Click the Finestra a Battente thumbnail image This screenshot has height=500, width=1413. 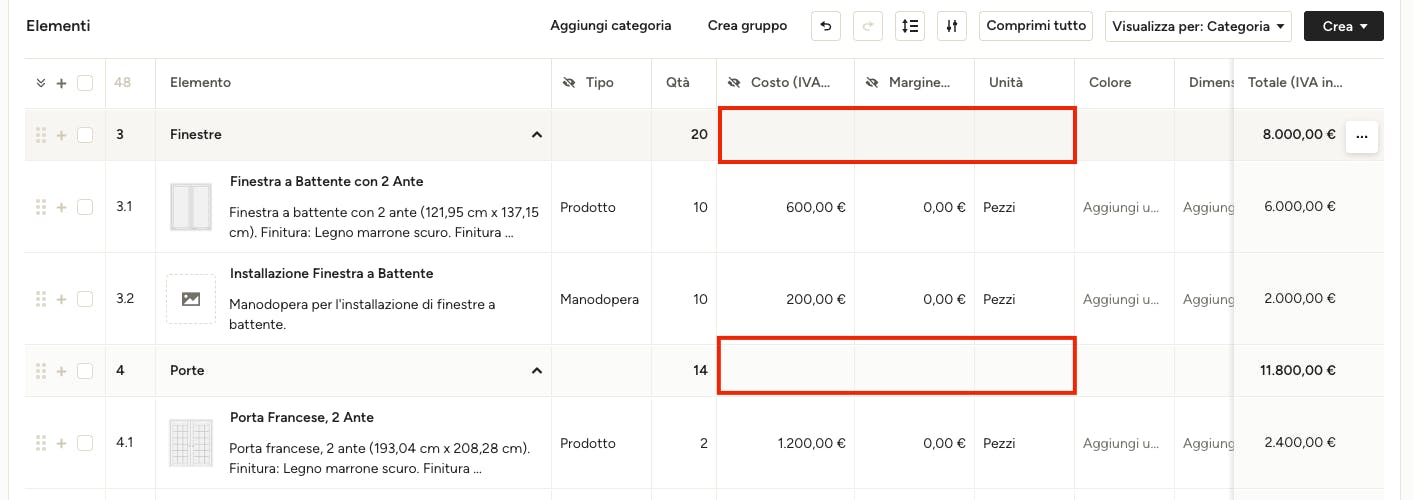pos(191,207)
